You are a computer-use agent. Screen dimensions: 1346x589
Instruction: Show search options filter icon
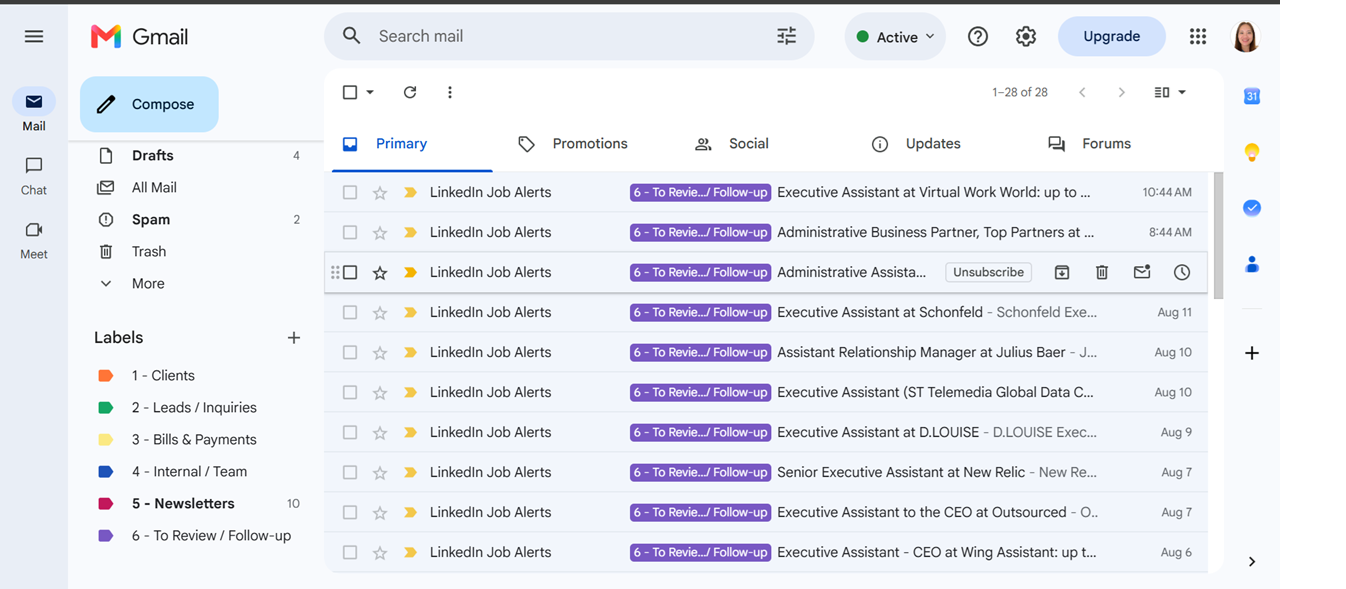click(787, 36)
